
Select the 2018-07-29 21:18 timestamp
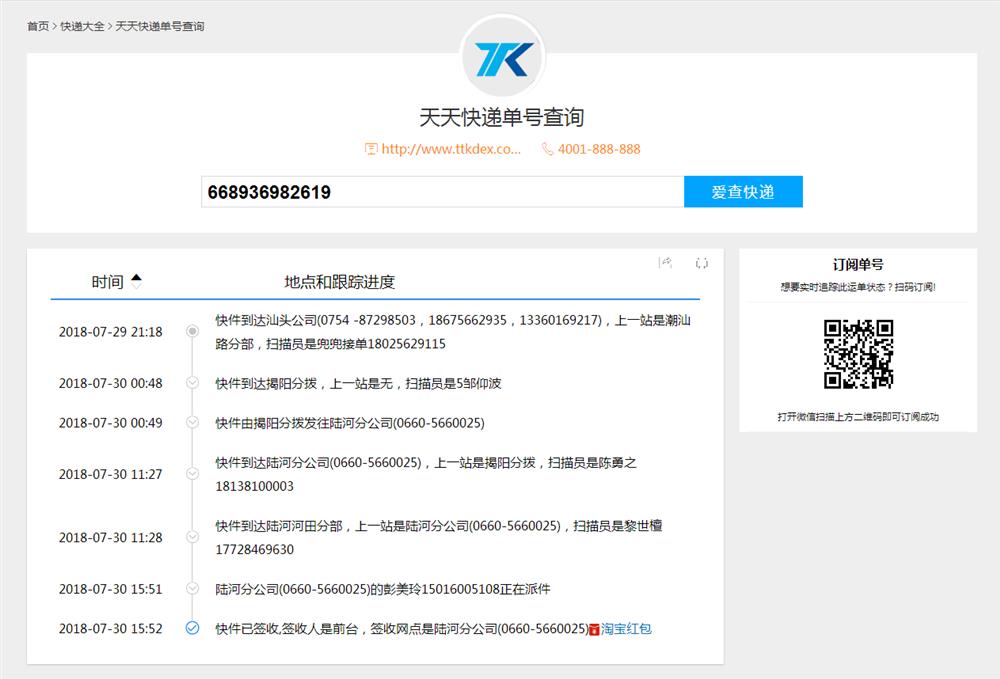(x=110, y=332)
